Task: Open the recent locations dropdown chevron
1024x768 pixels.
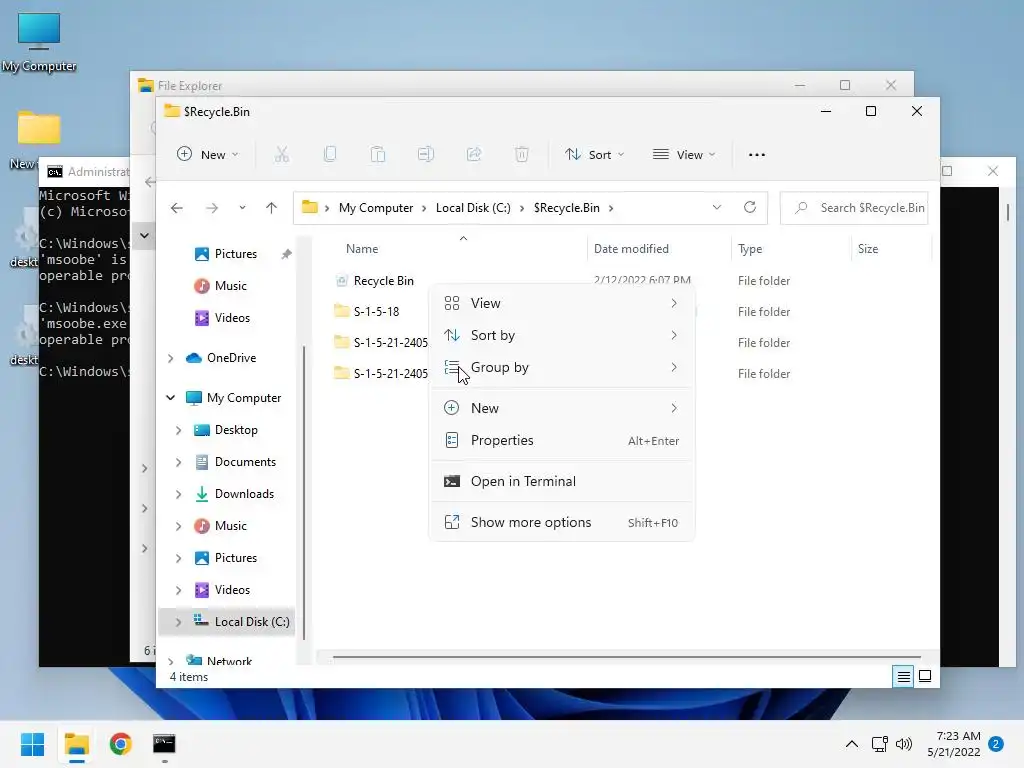Action: tap(242, 208)
